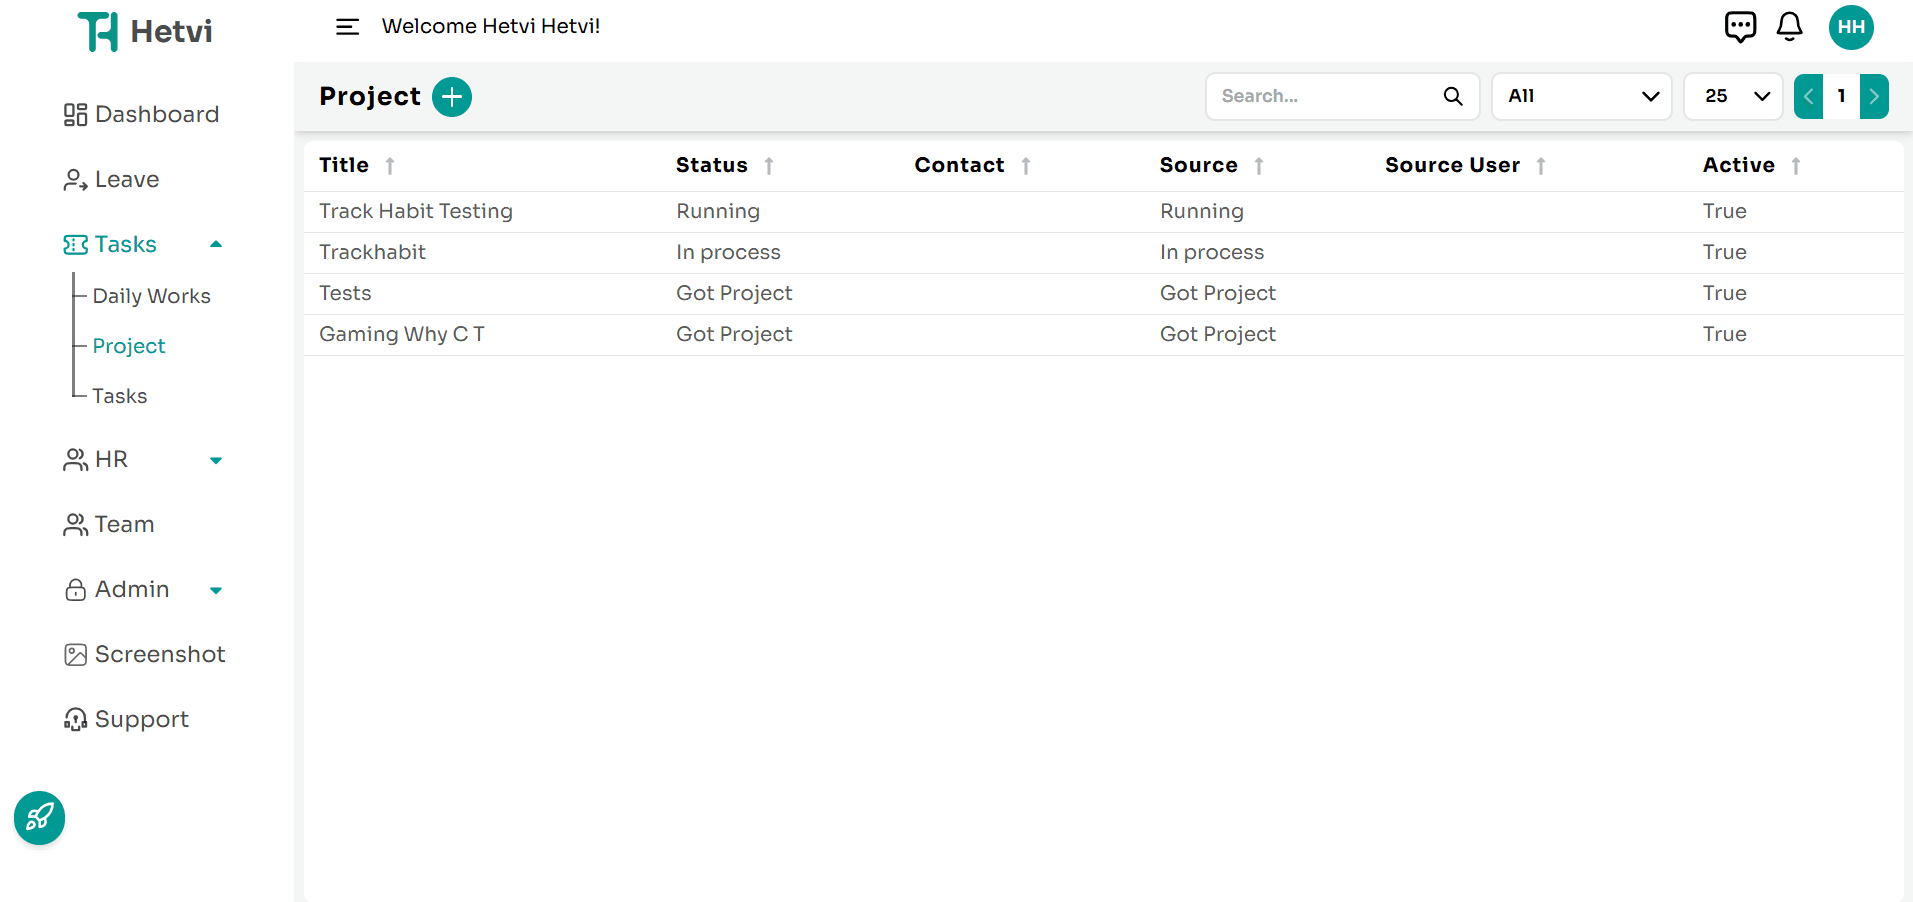Click the Team people icon
The image size is (1913, 902).
click(75, 525)
